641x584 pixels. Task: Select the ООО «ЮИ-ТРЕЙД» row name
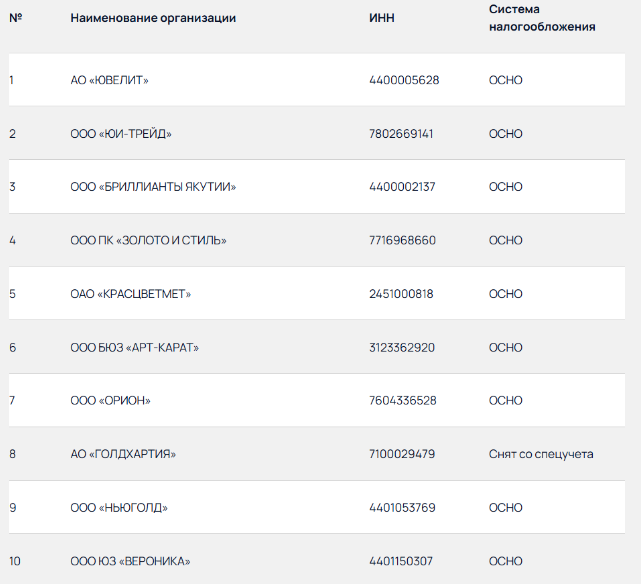[121, 134]
